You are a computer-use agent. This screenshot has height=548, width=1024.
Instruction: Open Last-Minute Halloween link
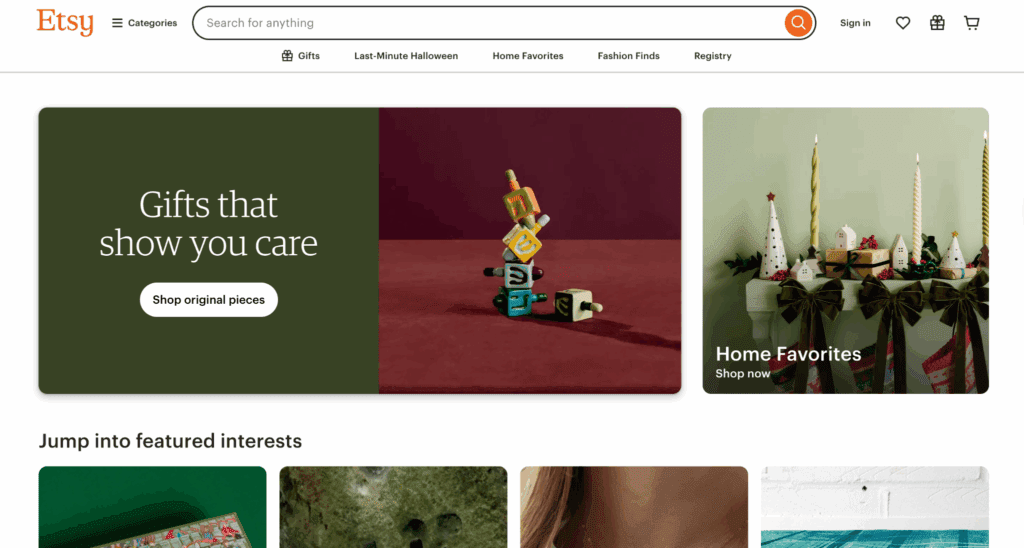coord(406,56)
